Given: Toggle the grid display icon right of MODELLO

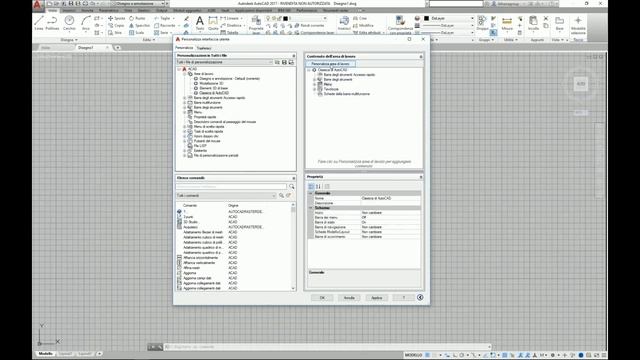Looking at the screenshot, I should click(427, 355).
